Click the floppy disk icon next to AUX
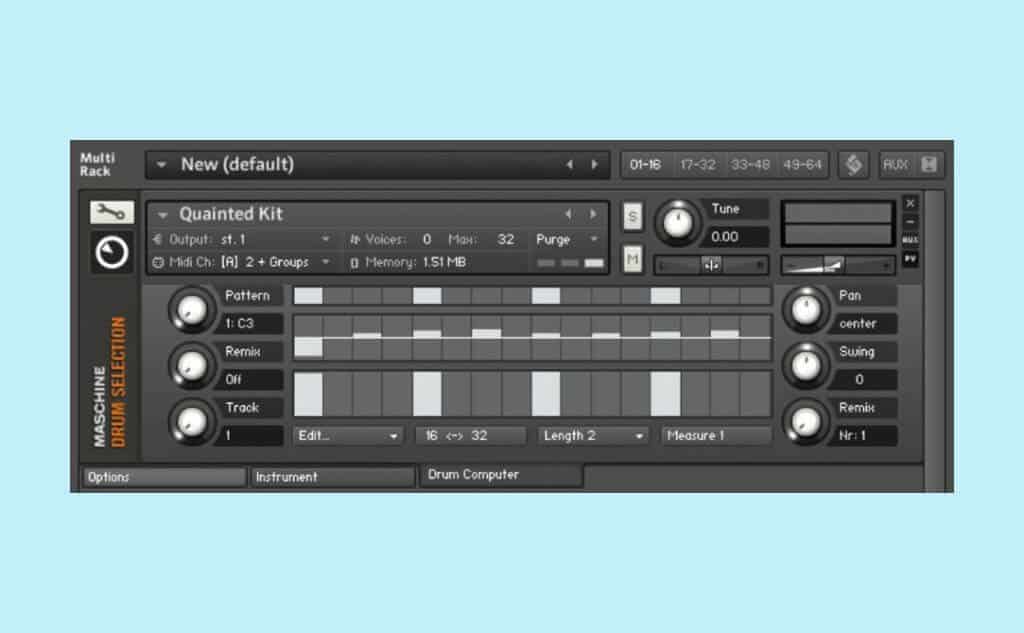Screen dimensions: 1024x633 click(x=929, y=165)
